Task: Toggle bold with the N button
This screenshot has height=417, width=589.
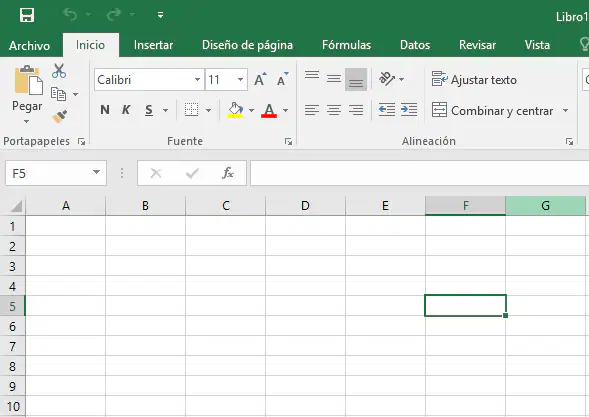Action: tap(105, 110)
